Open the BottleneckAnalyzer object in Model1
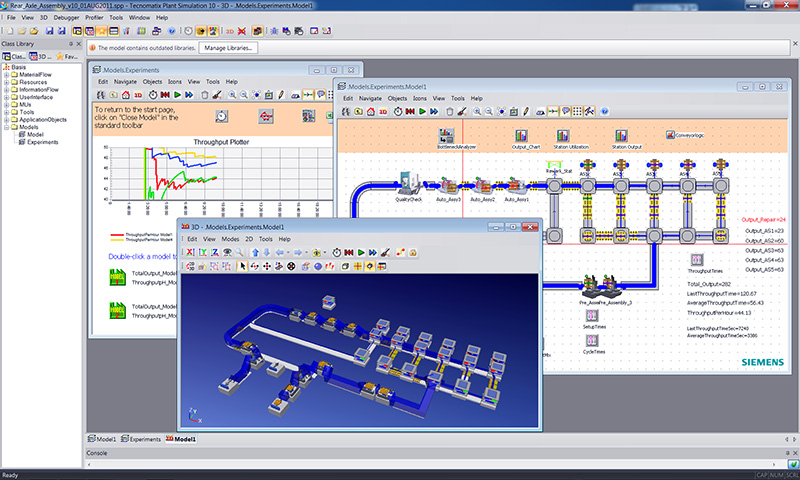The height and width of the screenshot is (480, 800). [x=445, y=135]
